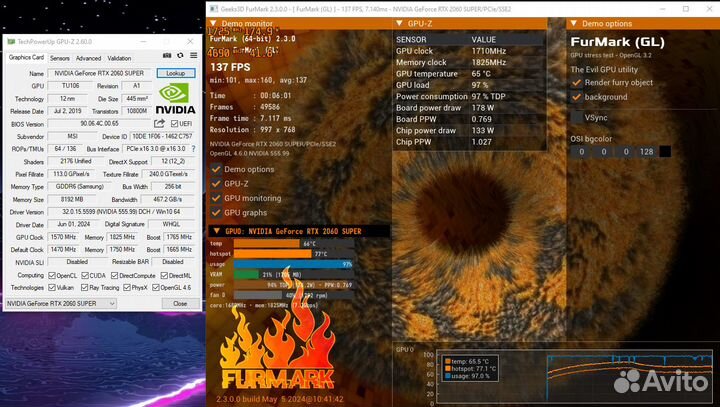Click BIOS version share/export icon
The width and height of the screenshot is (720, 407).
point(159,123)
